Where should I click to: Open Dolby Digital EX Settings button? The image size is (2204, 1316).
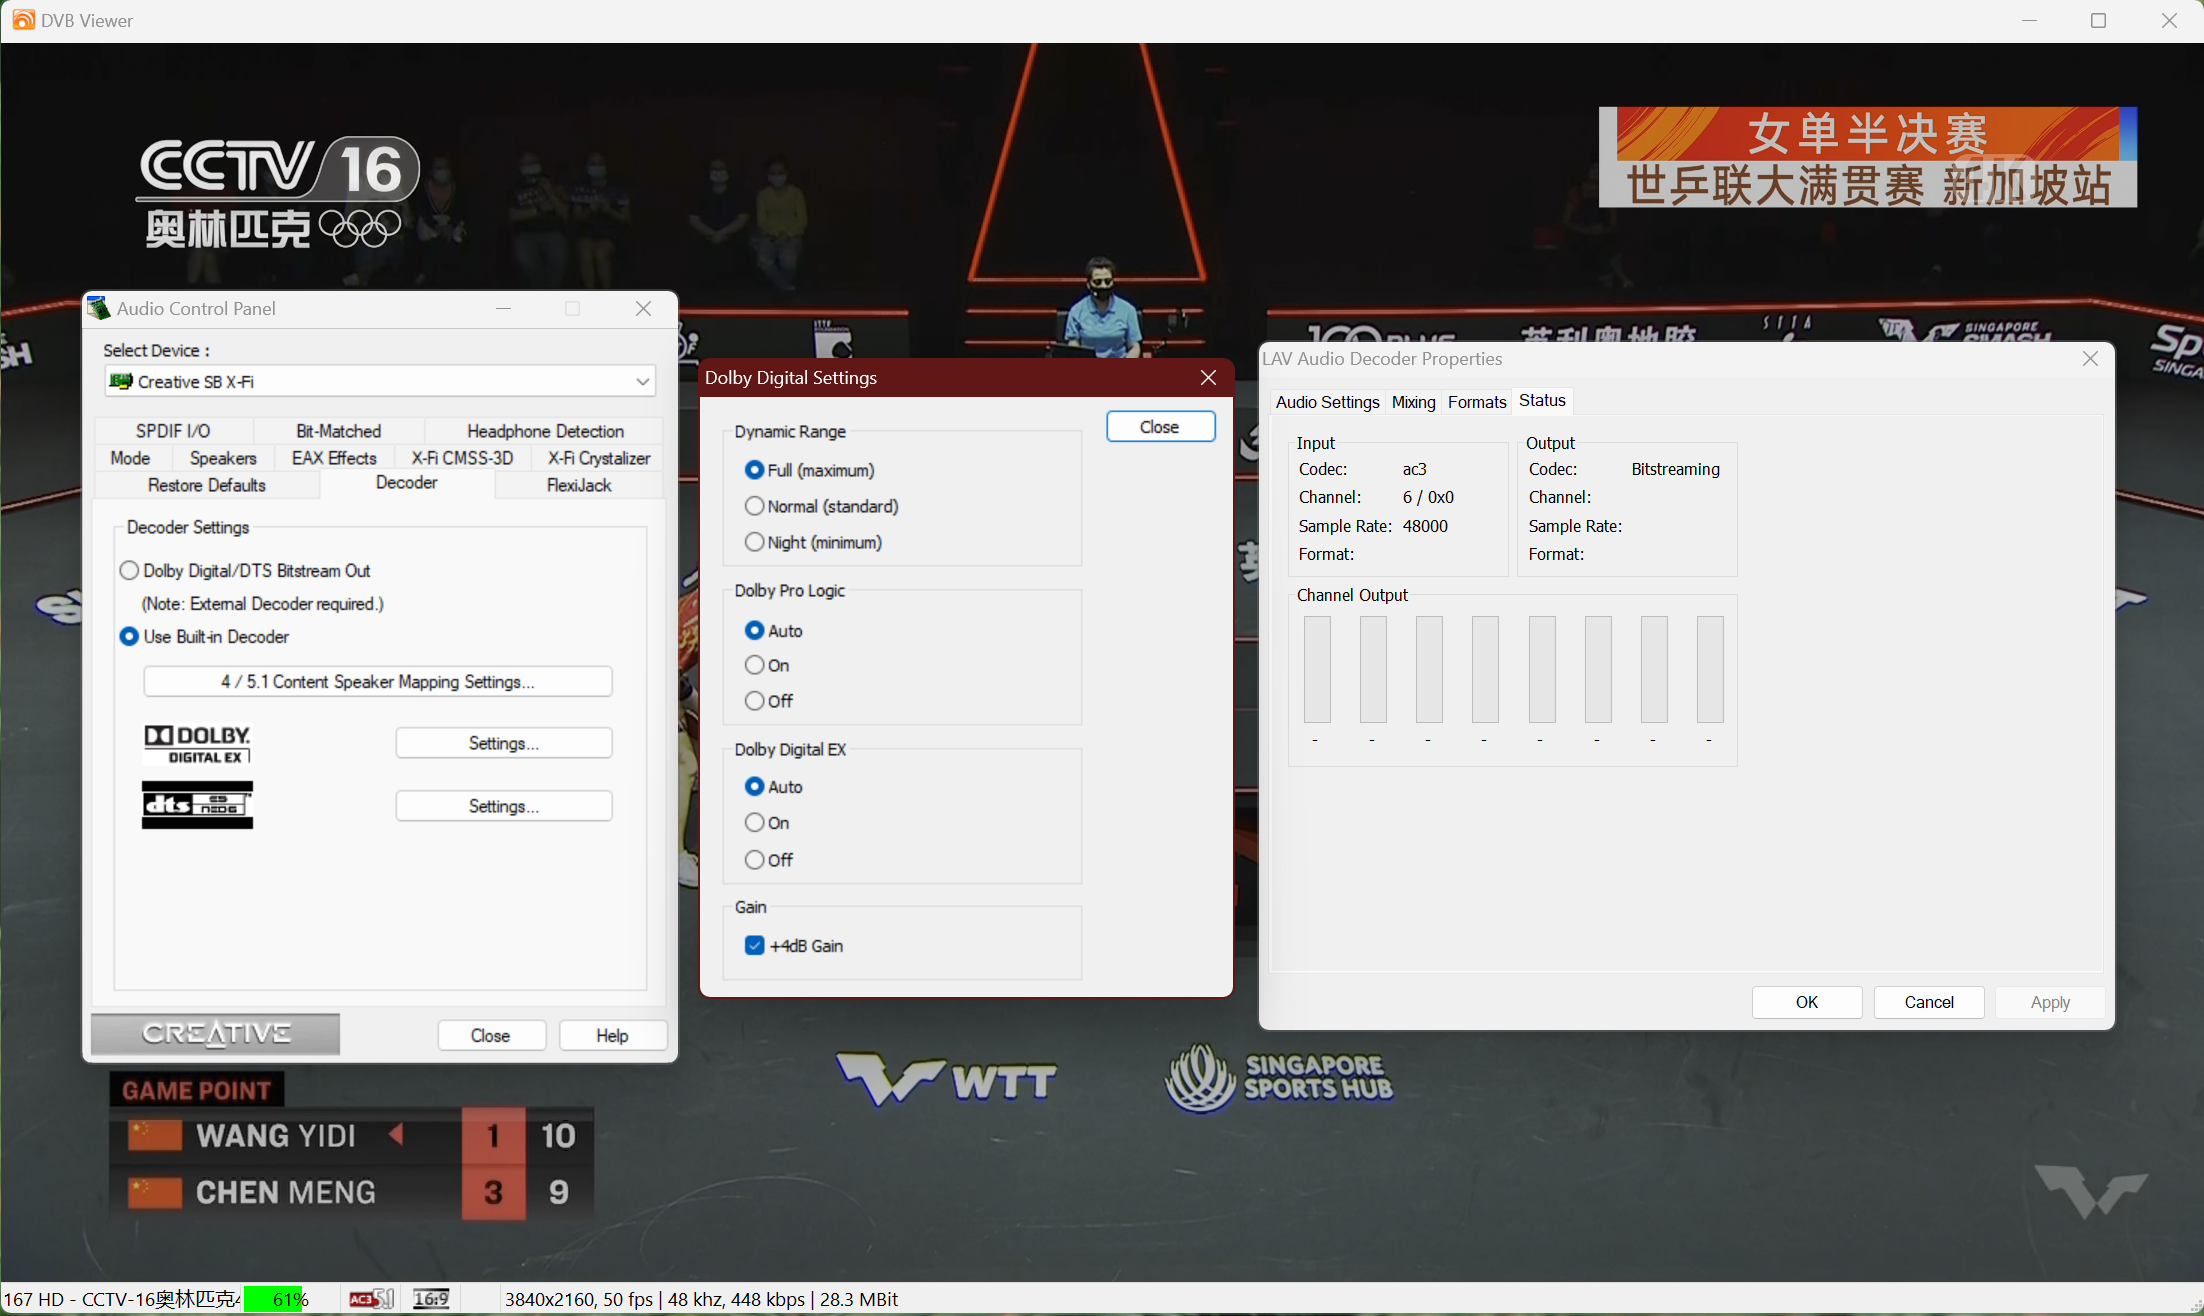(x=504, y=743)
